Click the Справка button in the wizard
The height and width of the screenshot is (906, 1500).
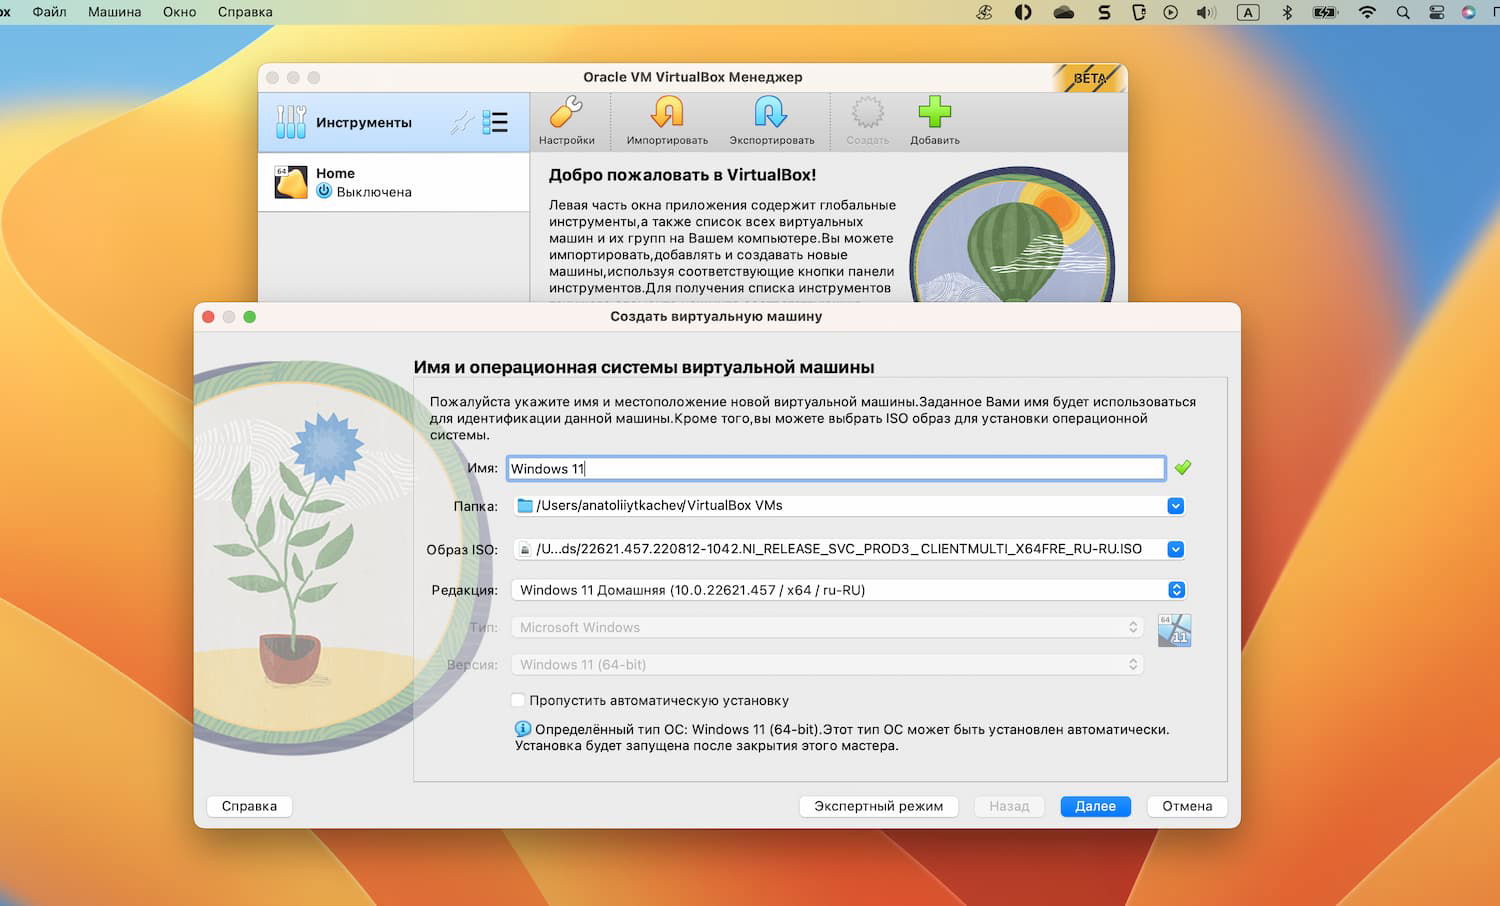(x=249, y=806)
